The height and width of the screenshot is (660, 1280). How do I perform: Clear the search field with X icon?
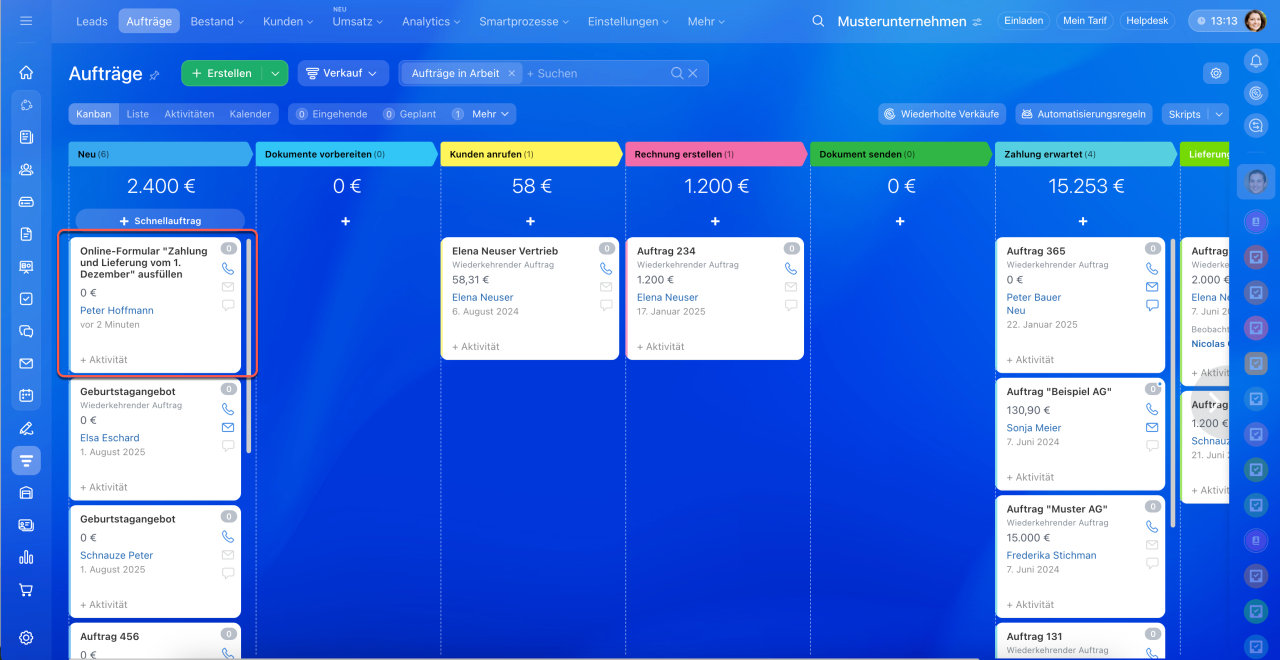pos(692,73)
